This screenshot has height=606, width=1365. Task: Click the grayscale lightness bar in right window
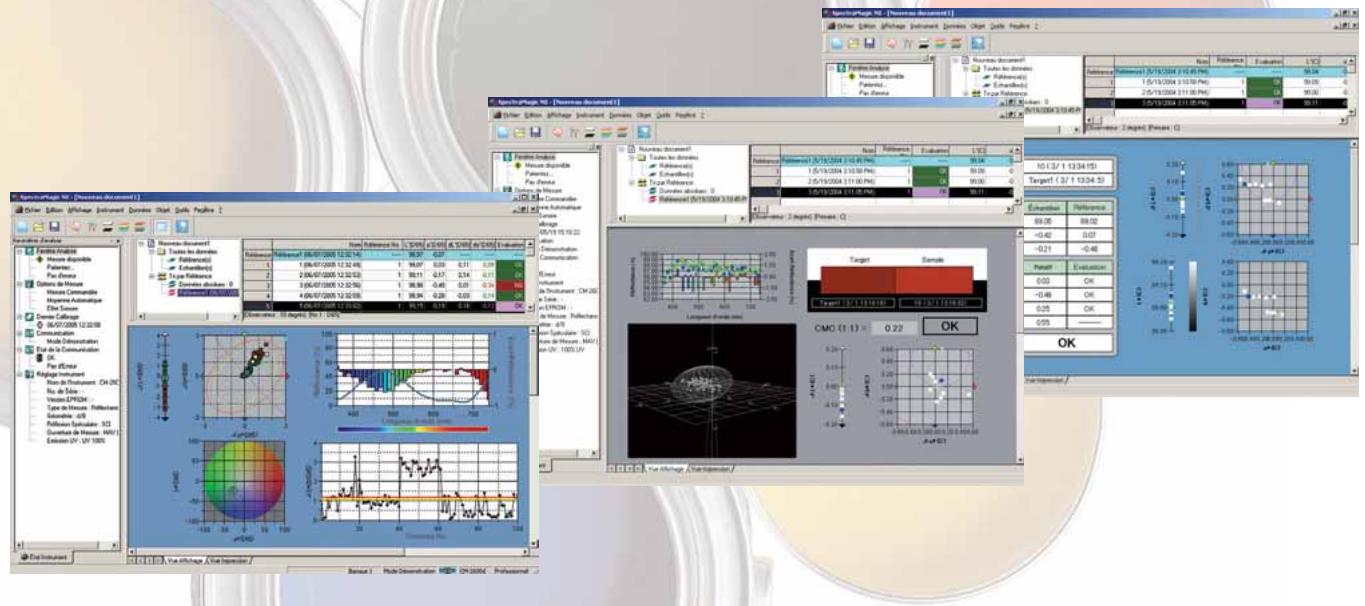click(1191, 298)
